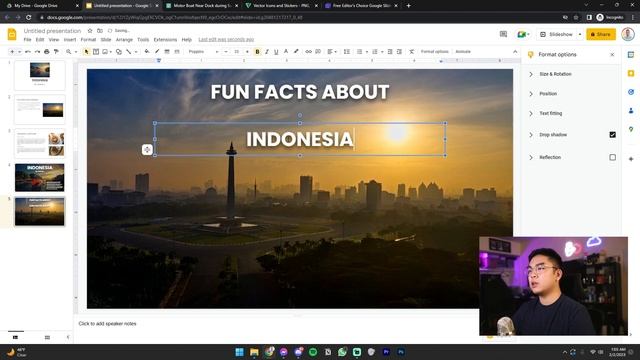Choose the Select cursor tool
Image resolution: width=640 pixels, height=360 pixels.
(x=86, y=52)
